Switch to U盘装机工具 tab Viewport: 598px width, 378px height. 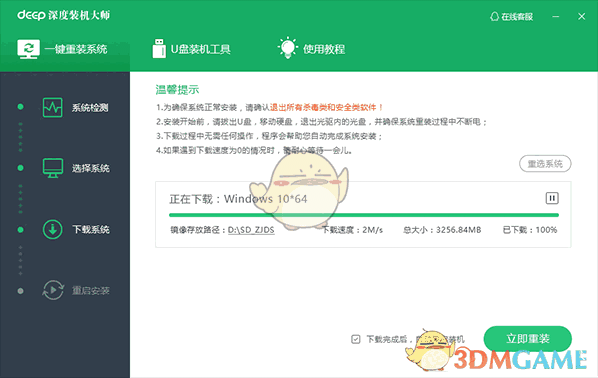tap(191, 49)
